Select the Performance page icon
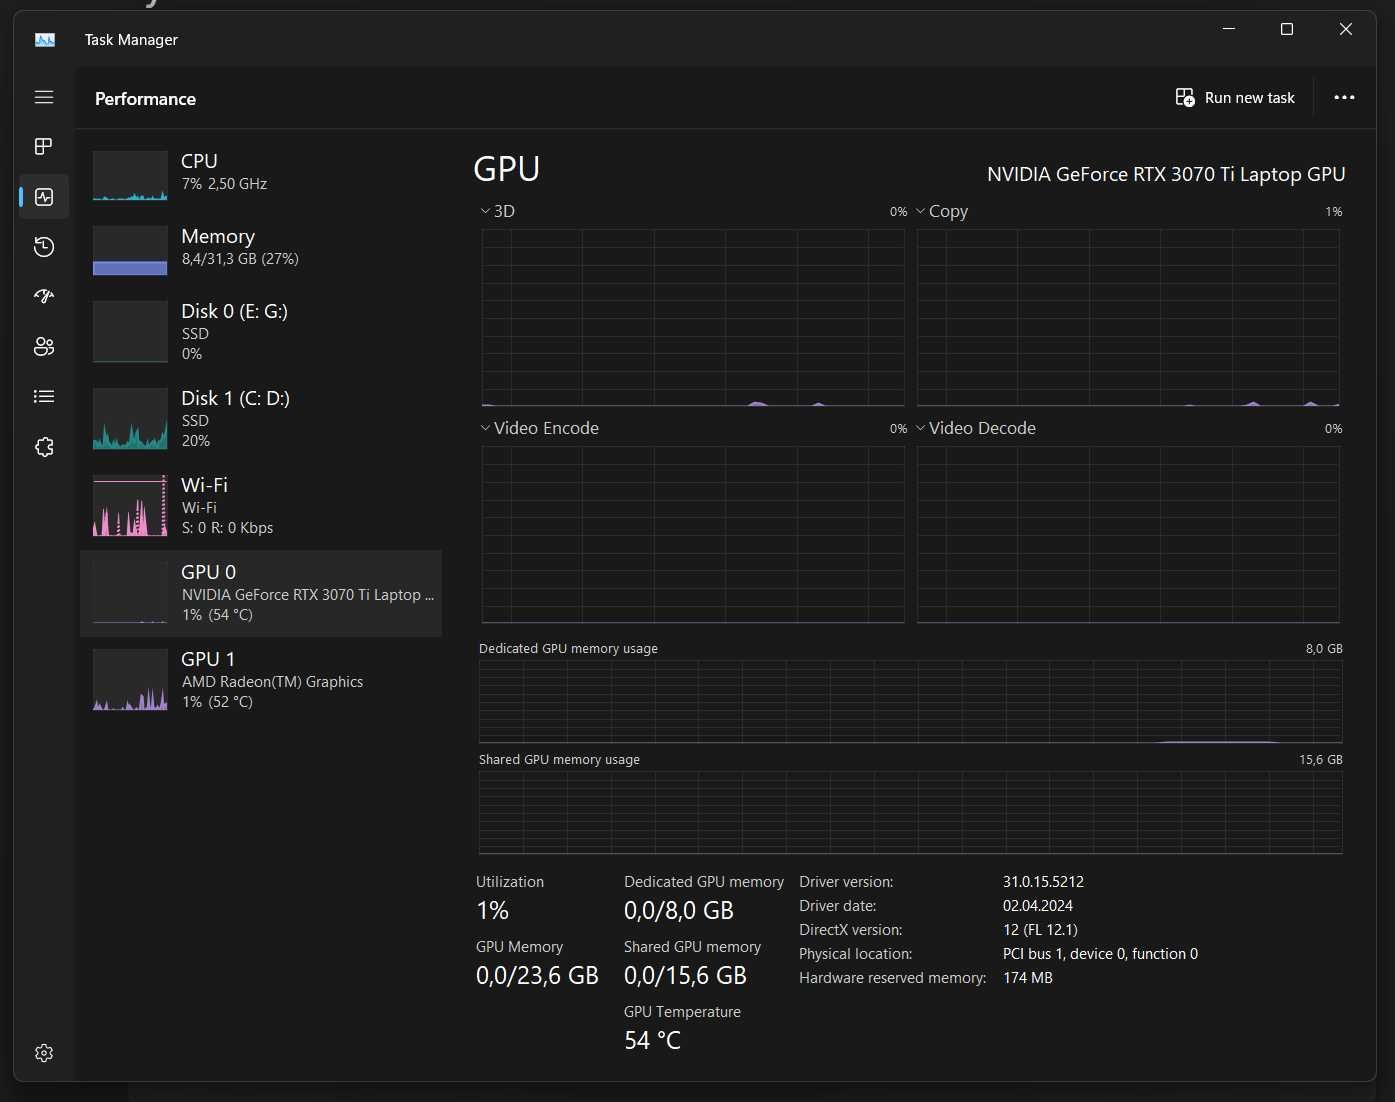 click(44, 197)
